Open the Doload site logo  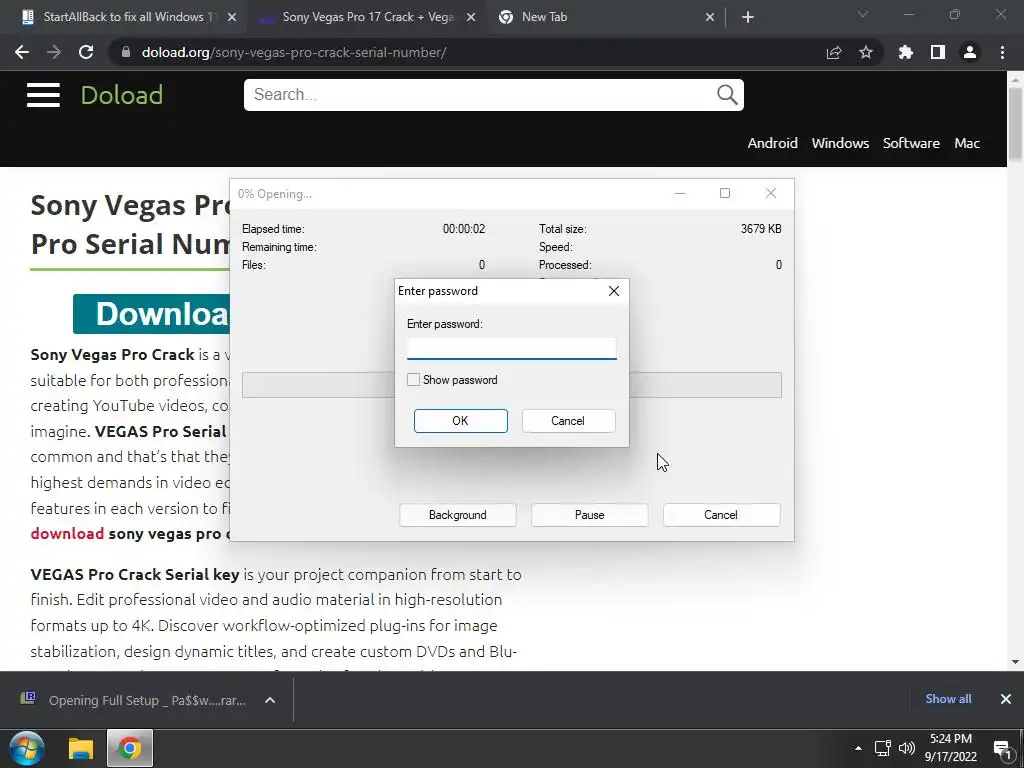click(x=121, y=95)
